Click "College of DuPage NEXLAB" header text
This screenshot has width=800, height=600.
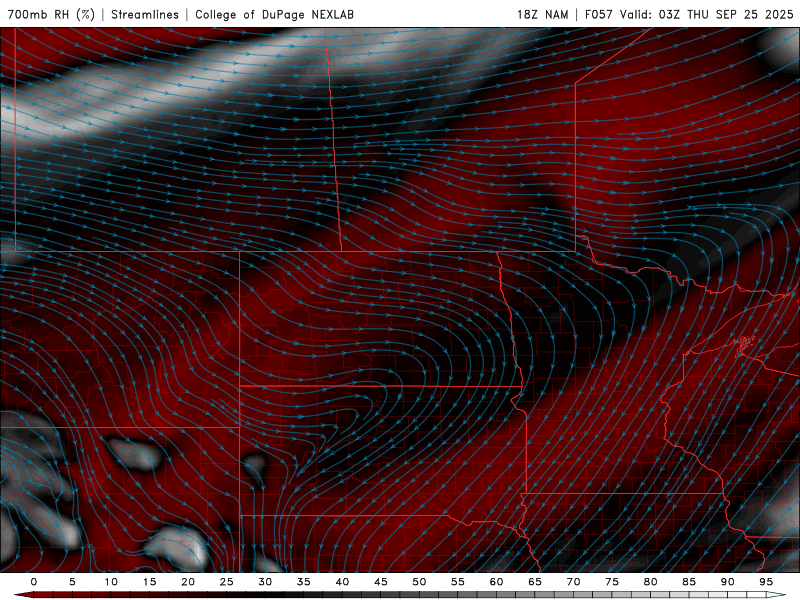pyautogui.click(x=274, y=14)
